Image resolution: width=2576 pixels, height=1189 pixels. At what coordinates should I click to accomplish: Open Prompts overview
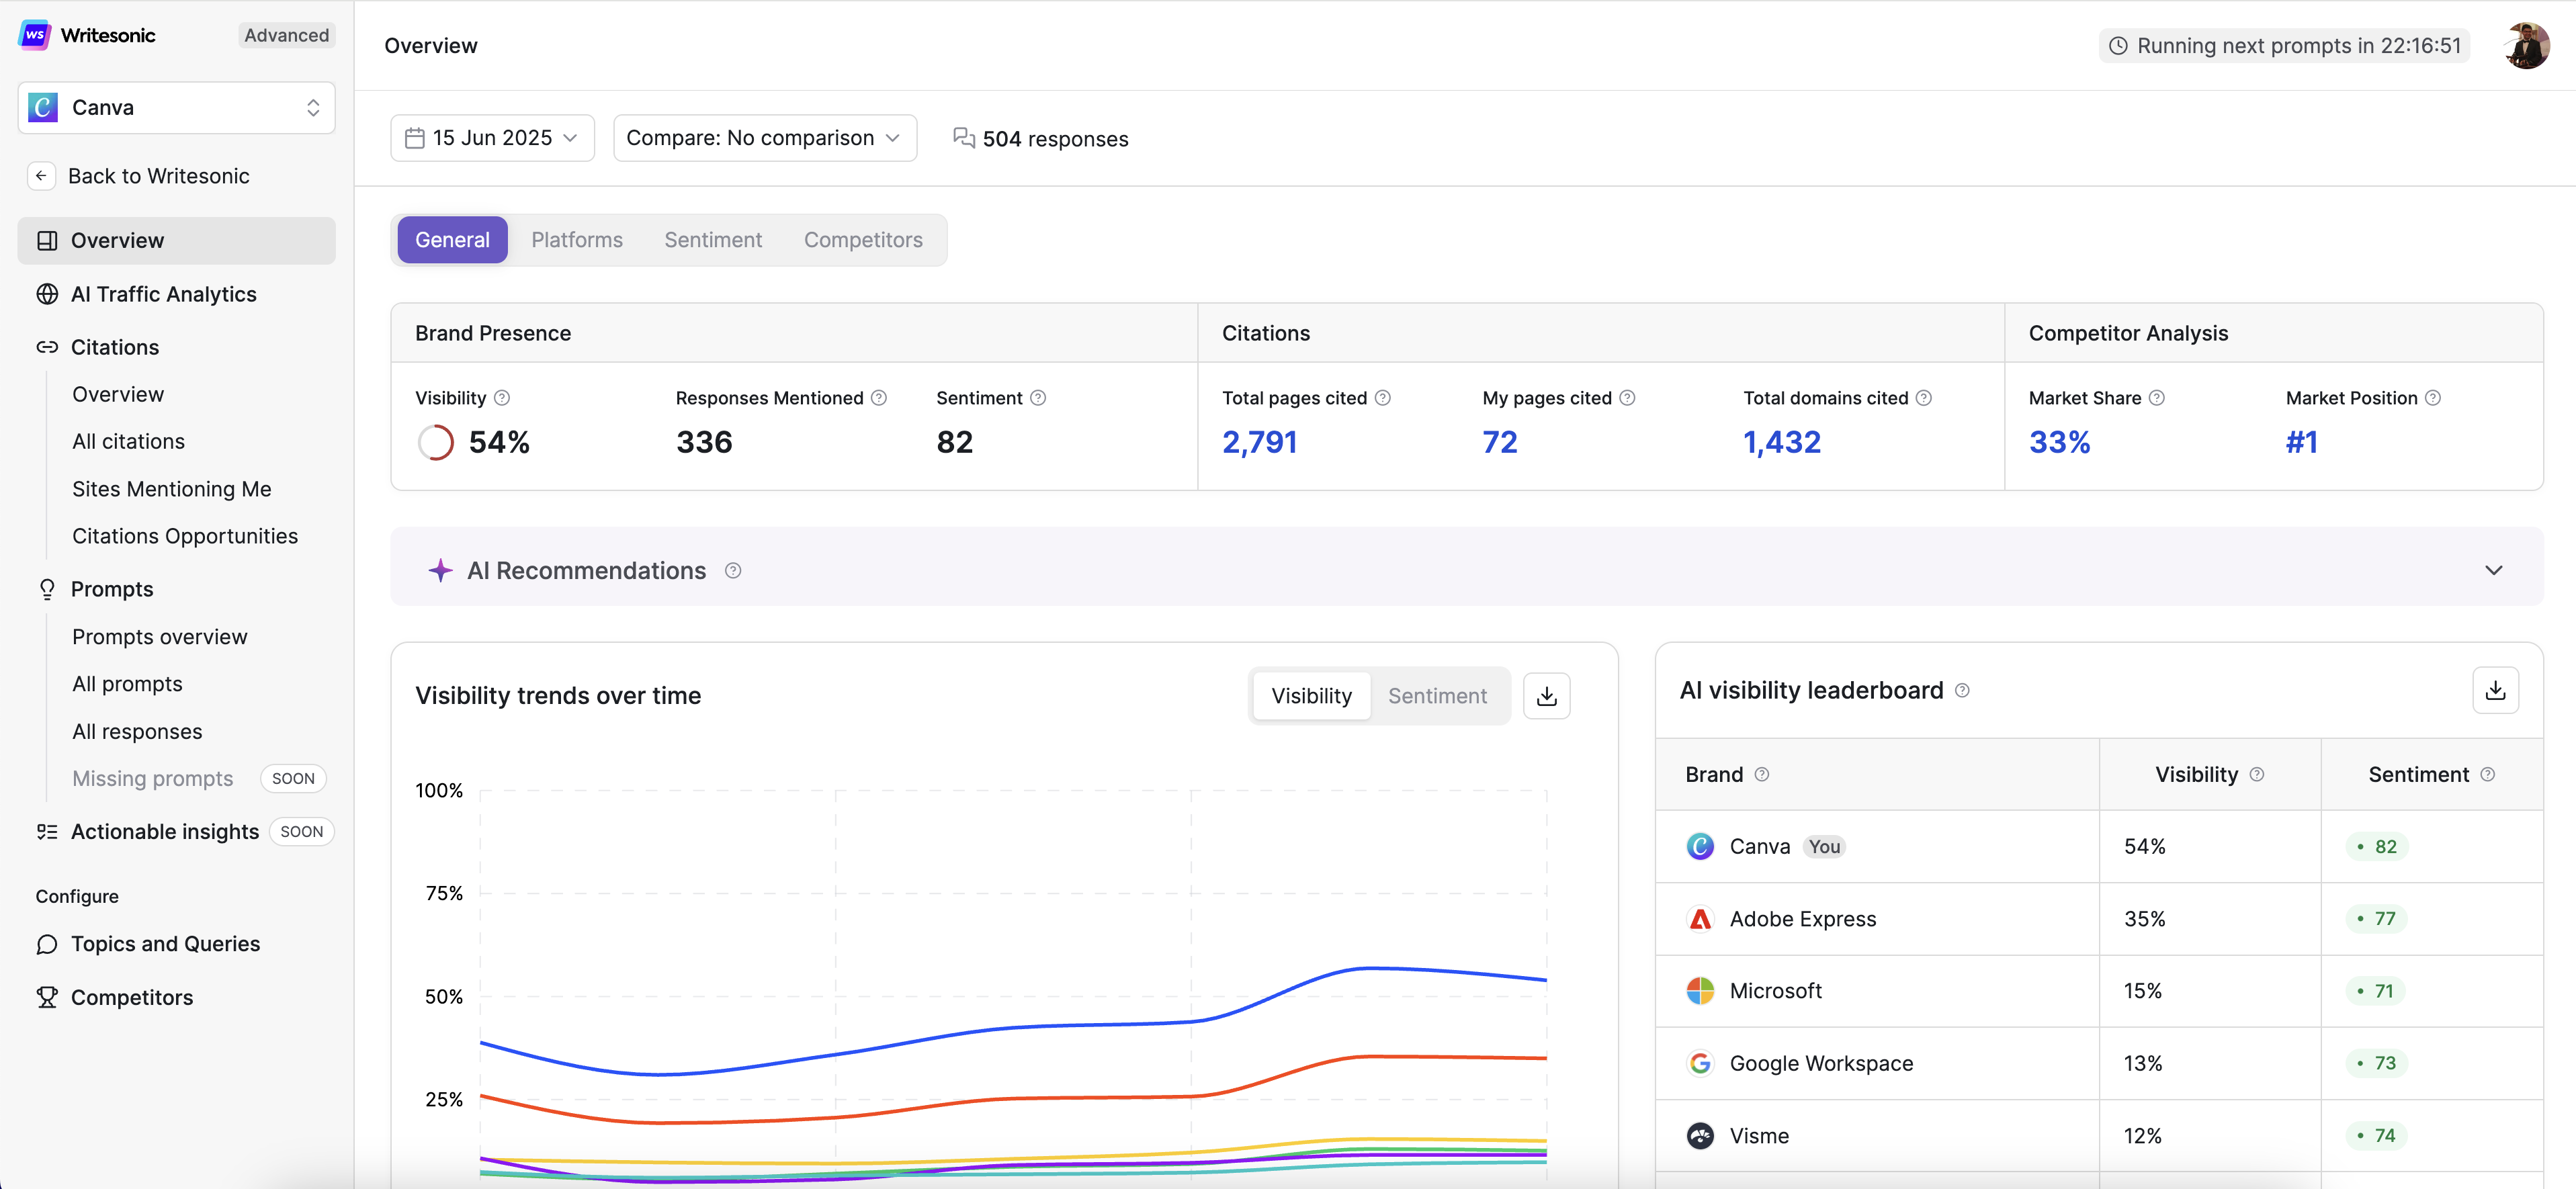pyautogui.click(x=160, y=637)
